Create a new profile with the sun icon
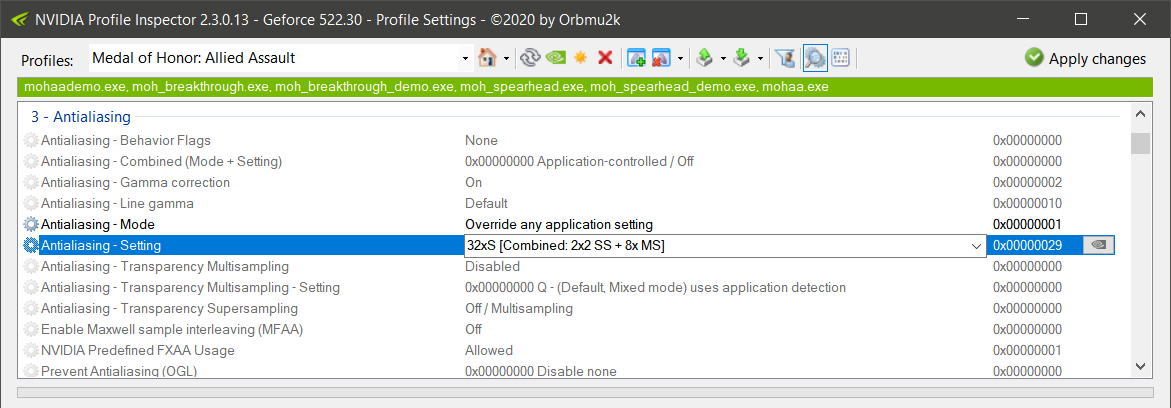The width and height of the screenshot is (1171, 408). coord(580,58)
